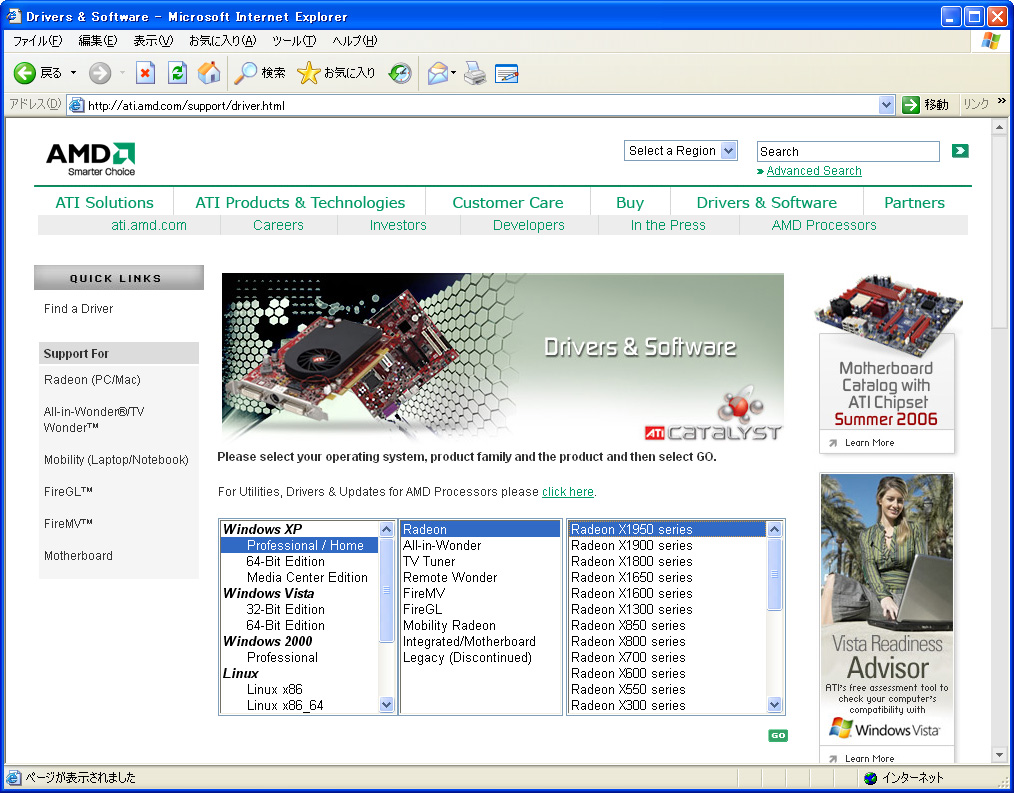1014x793 pixels.
Task: Open the Favorites star toolbar icon
Action: [309, 73]
